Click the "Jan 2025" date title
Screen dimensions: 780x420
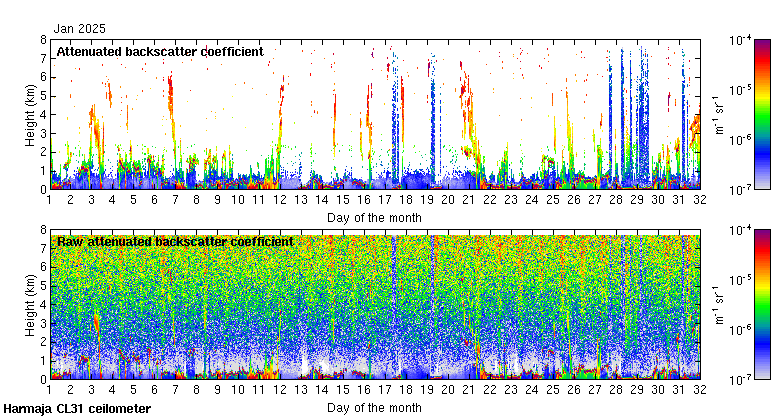[80, 29]
